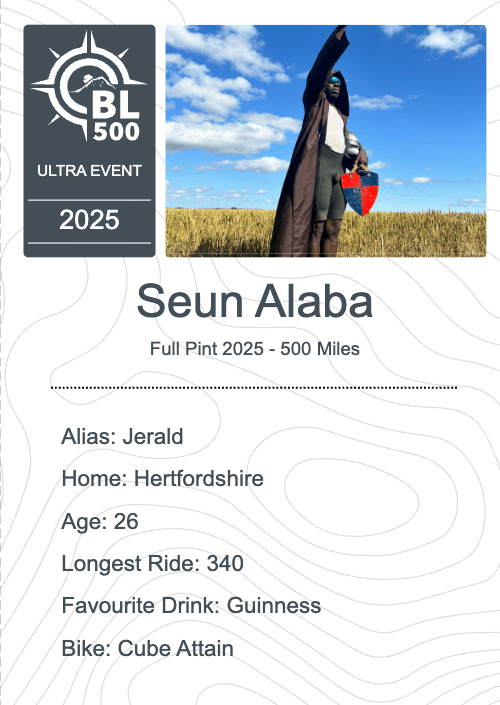Click the word Guinness
500x705 pixels.
point(274,606)
